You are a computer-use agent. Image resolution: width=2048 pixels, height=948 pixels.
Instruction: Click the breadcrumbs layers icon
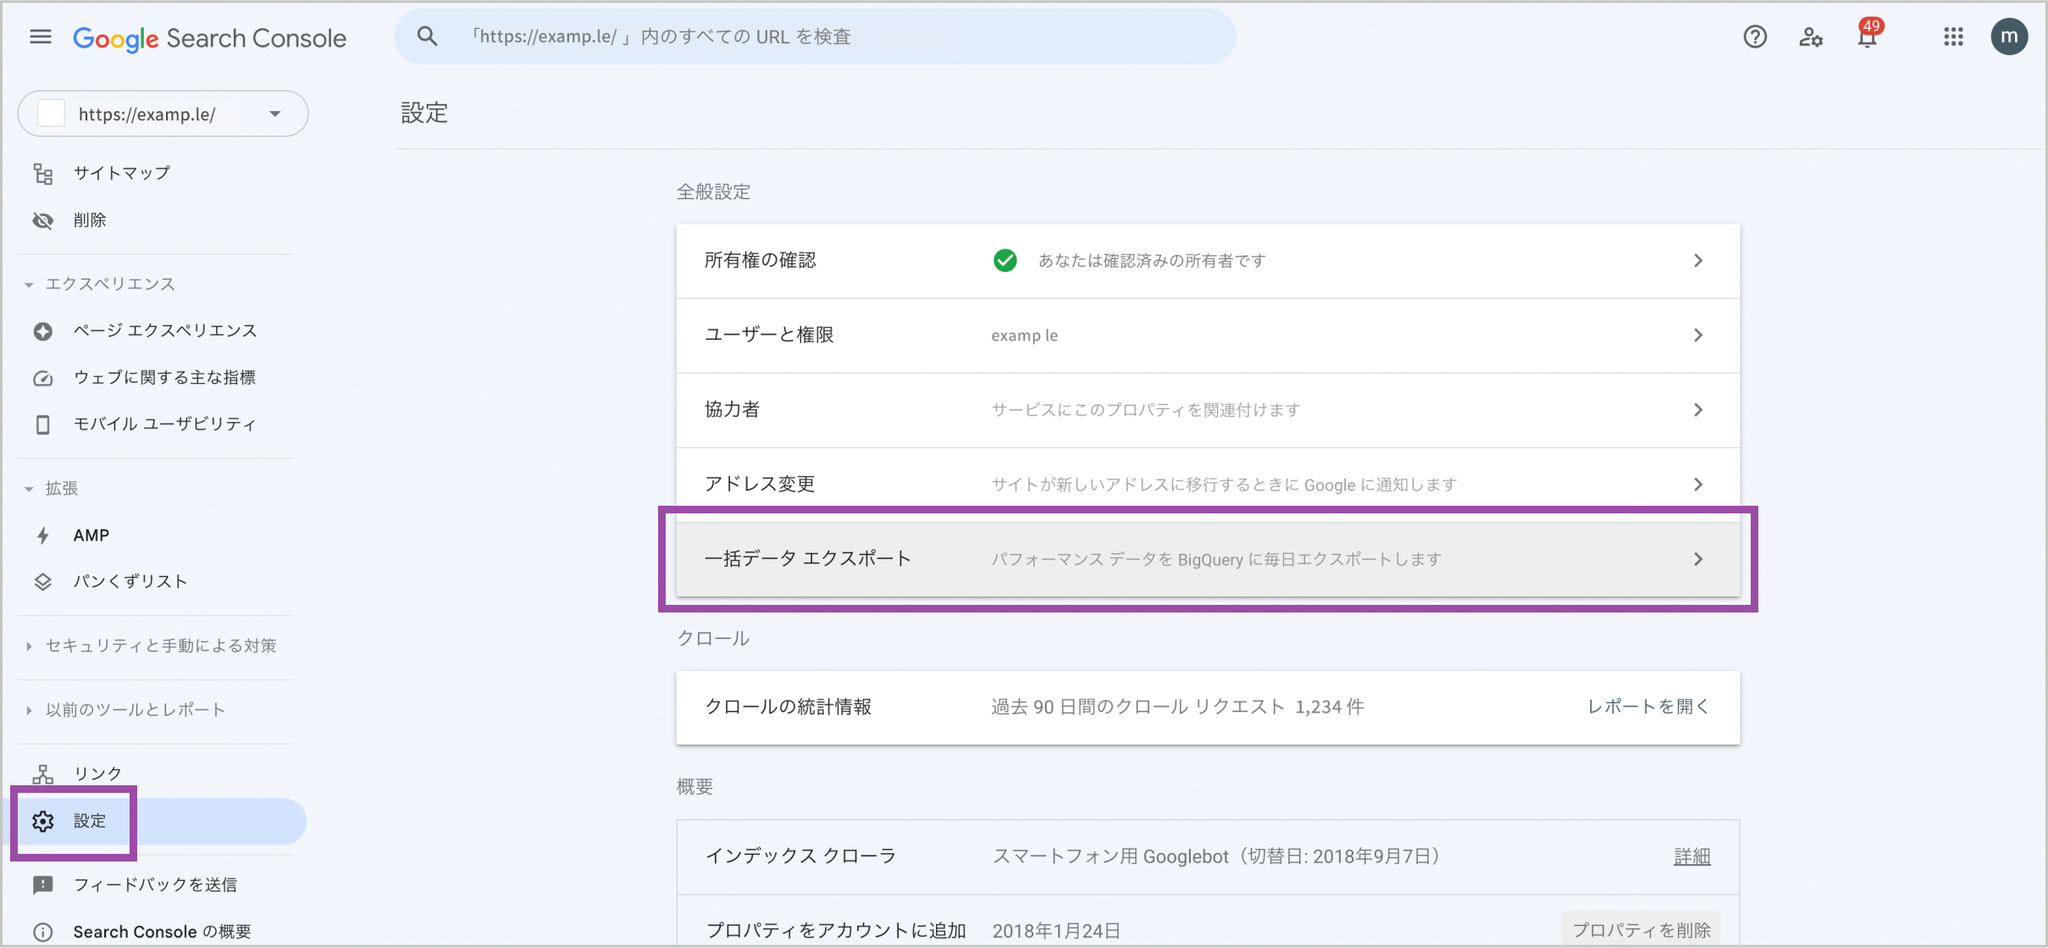click(43, 582)
